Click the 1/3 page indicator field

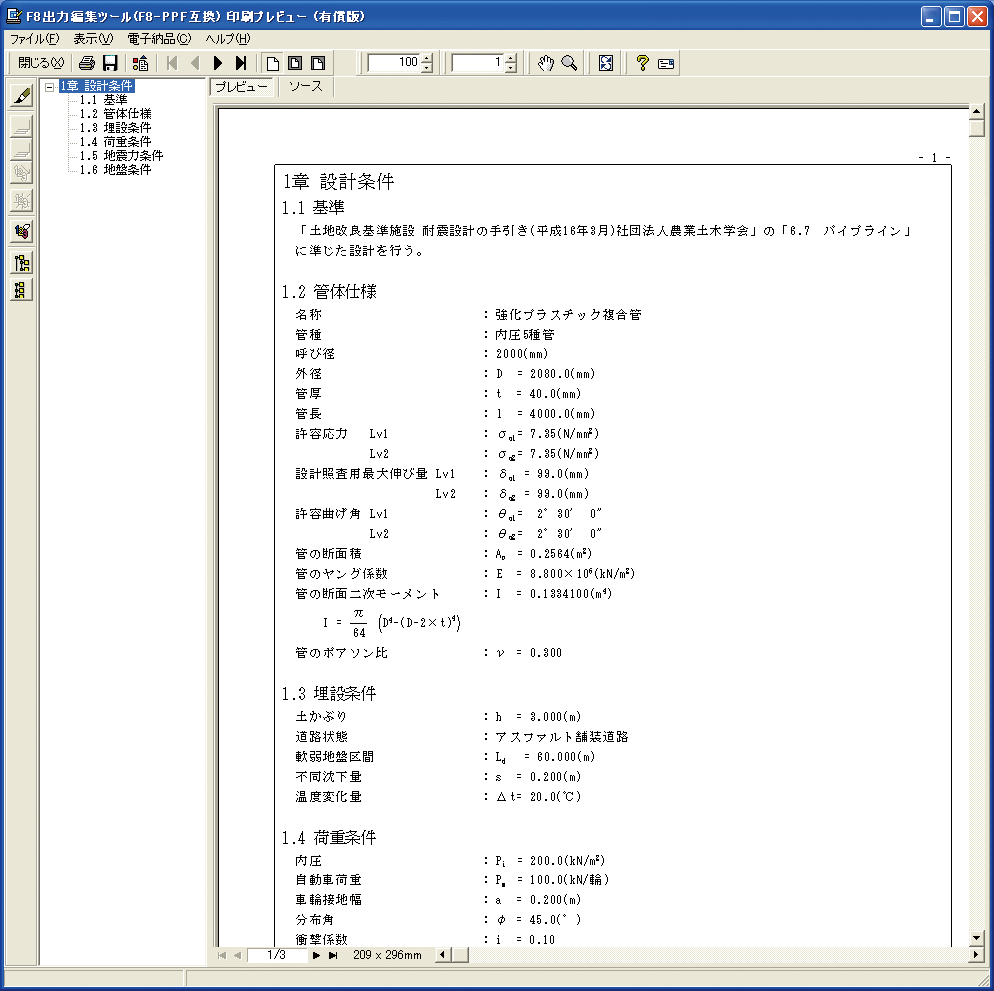coord(277,955)
